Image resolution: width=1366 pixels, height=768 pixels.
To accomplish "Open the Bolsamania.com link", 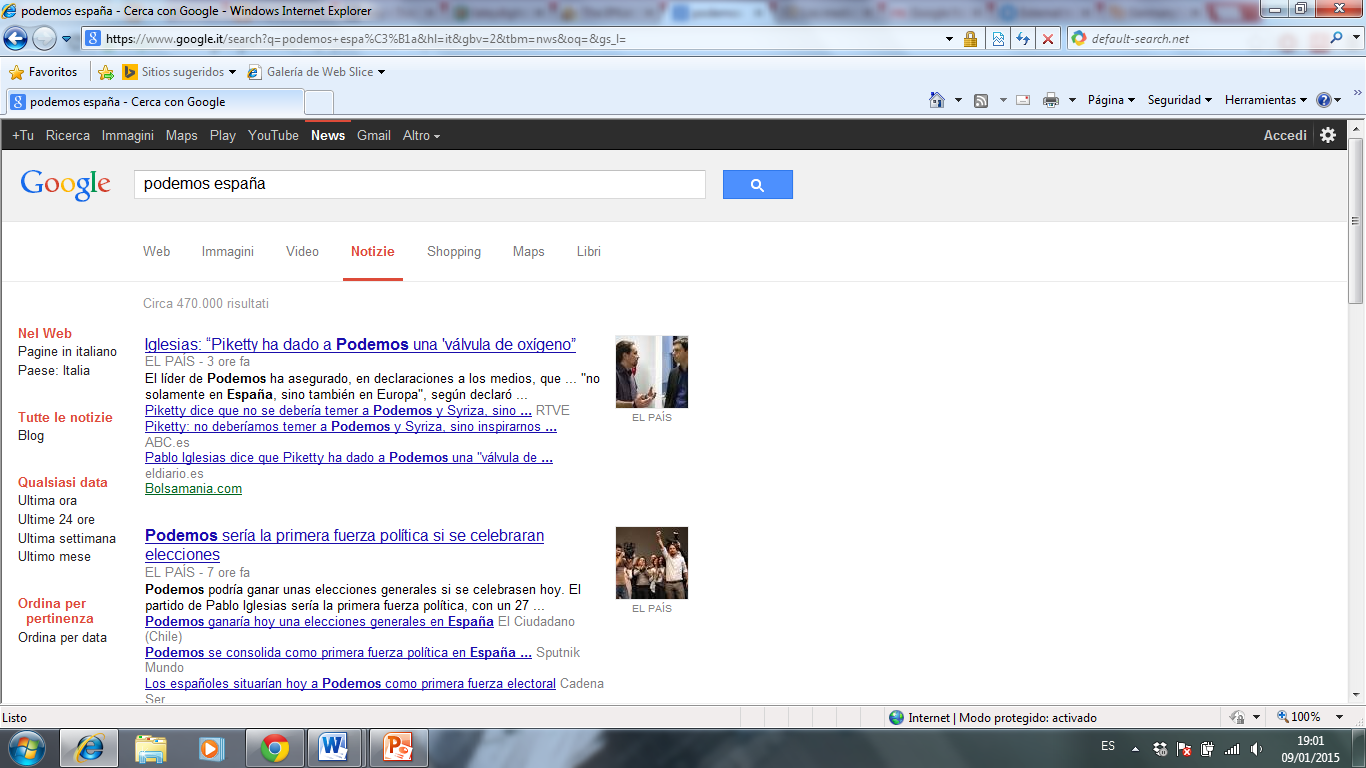I will tap(193, 488).
